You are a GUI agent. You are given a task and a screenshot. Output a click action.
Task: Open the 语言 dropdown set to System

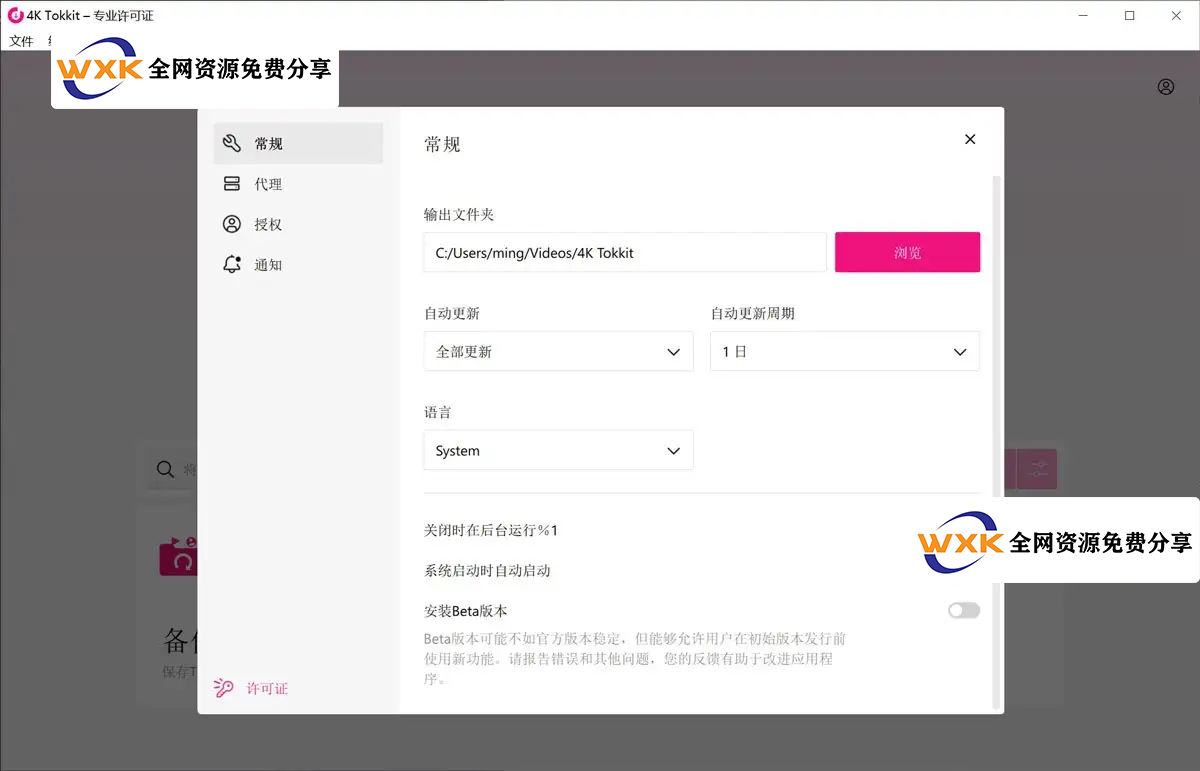pos(558,451)
